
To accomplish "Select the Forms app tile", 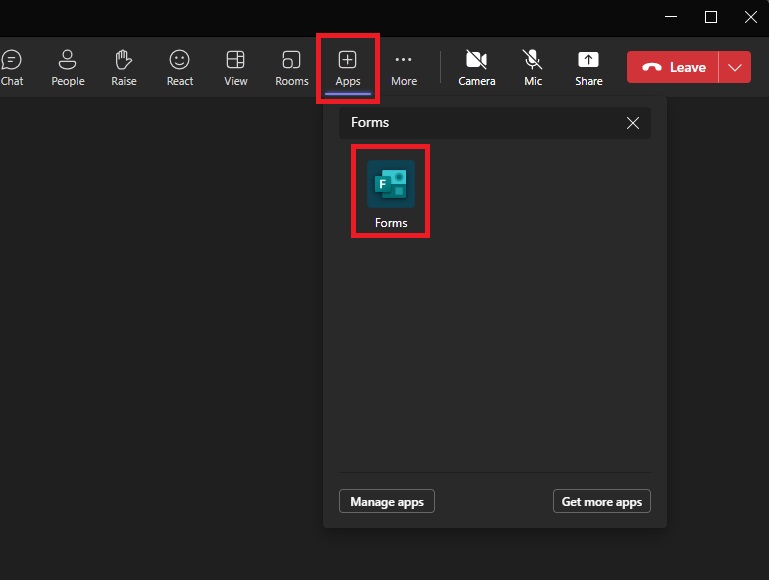I will click(x=391, y=193).
